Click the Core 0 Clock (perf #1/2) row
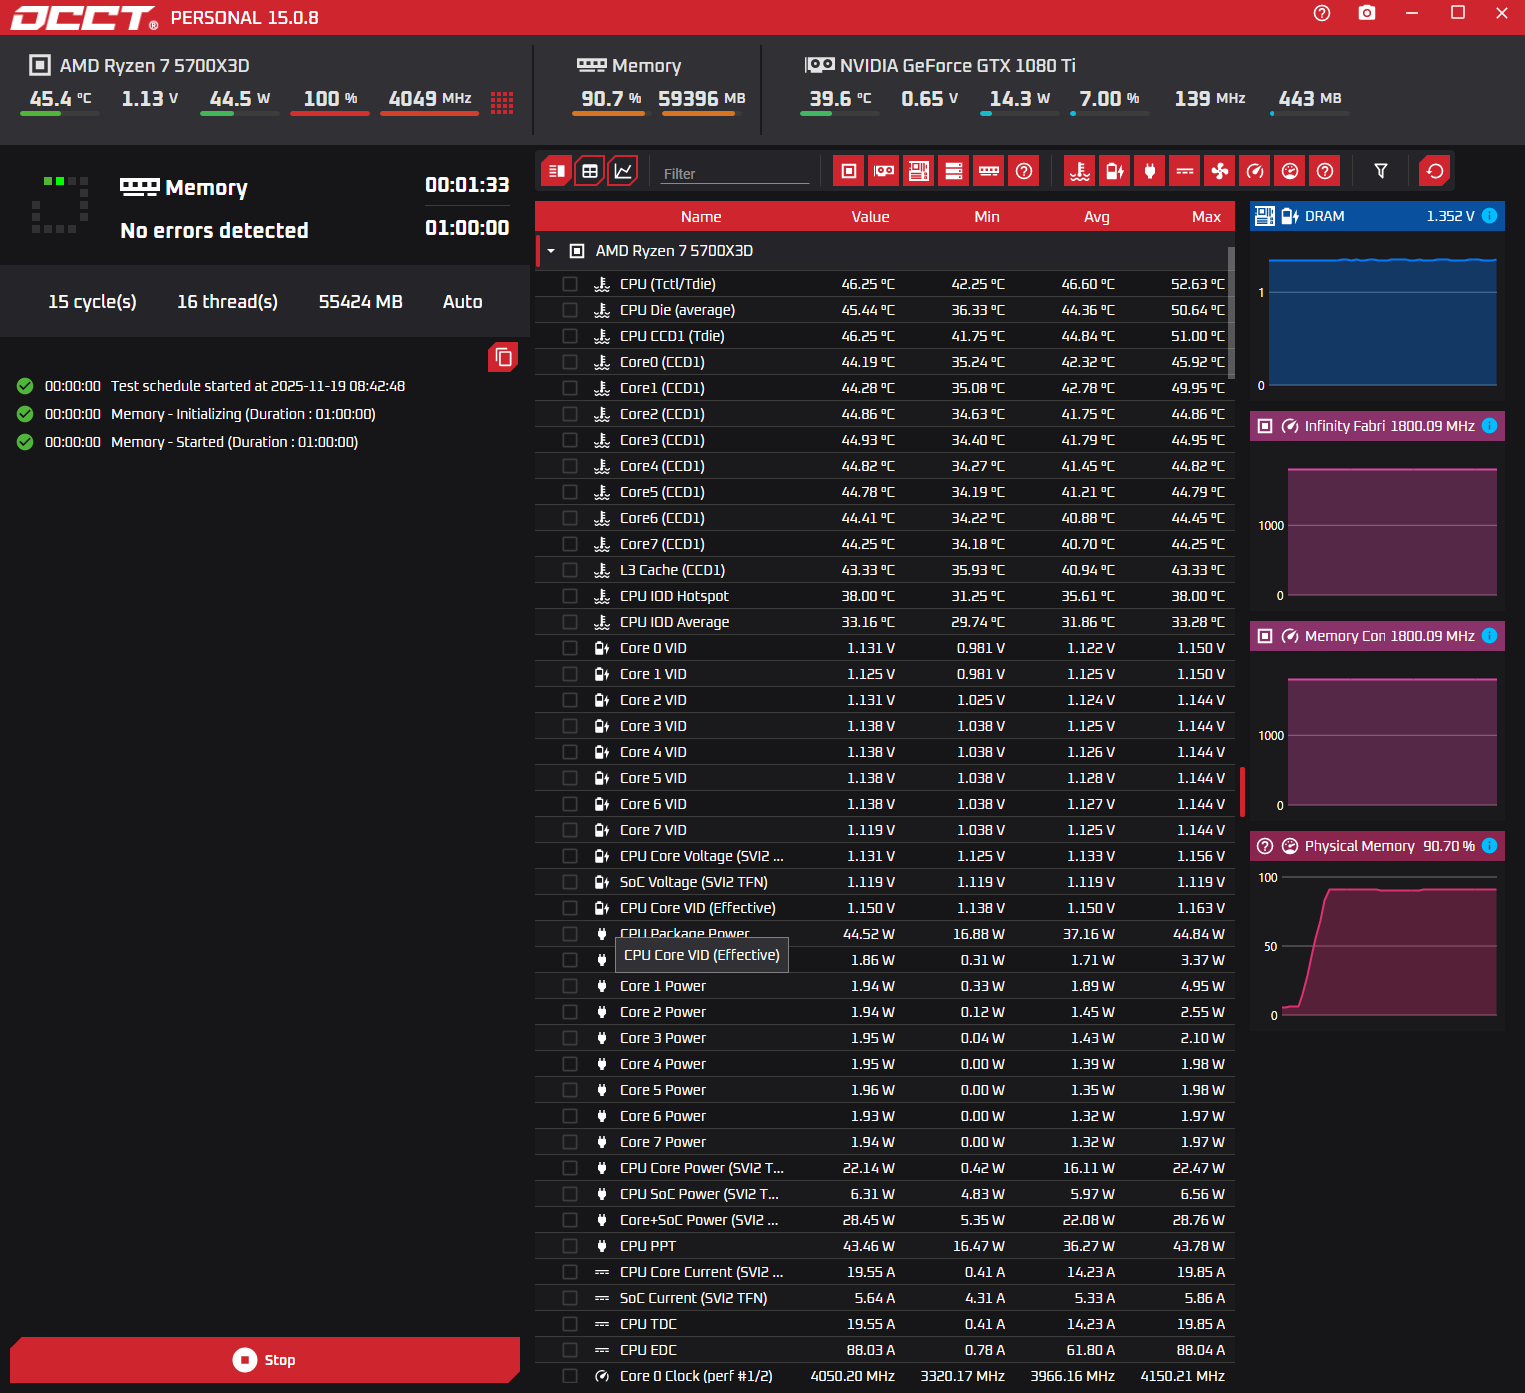 tap(885, 1376)
